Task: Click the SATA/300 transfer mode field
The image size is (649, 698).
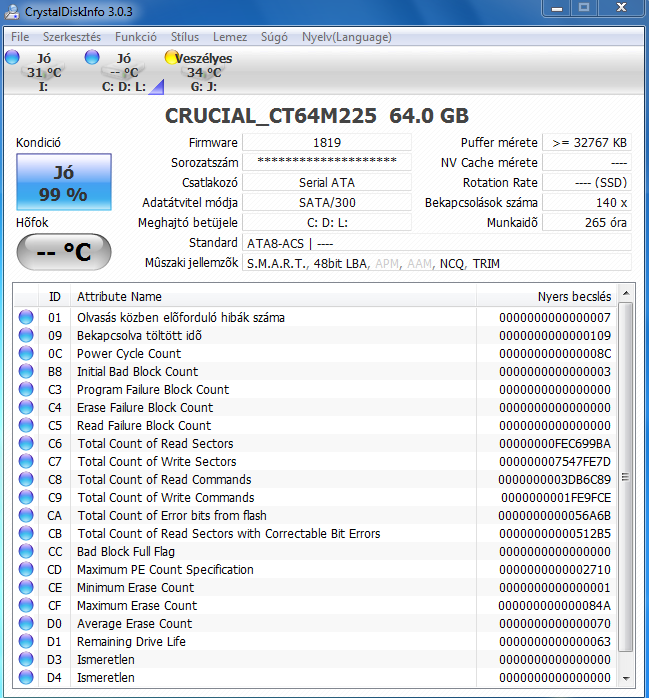Action: pyautogui.click(x=327, y=203)
